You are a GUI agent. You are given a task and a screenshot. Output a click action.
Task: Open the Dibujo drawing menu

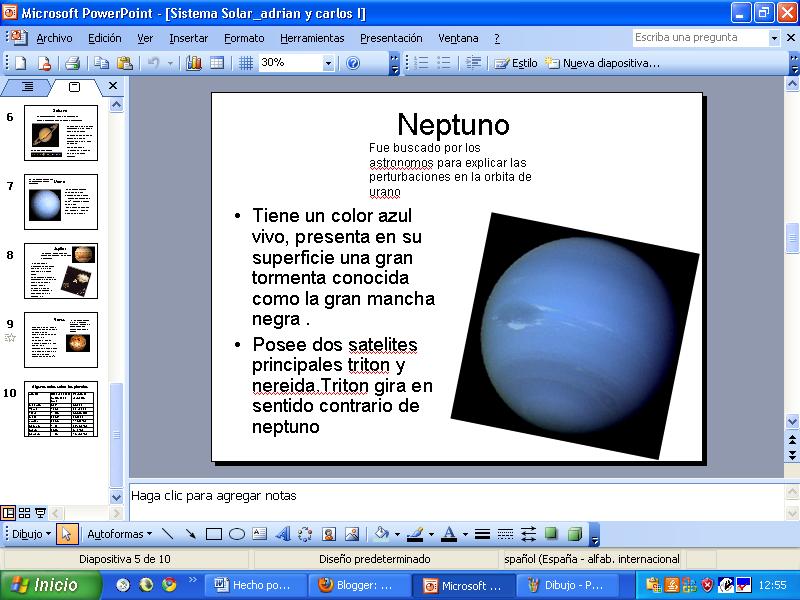[32, 534]
